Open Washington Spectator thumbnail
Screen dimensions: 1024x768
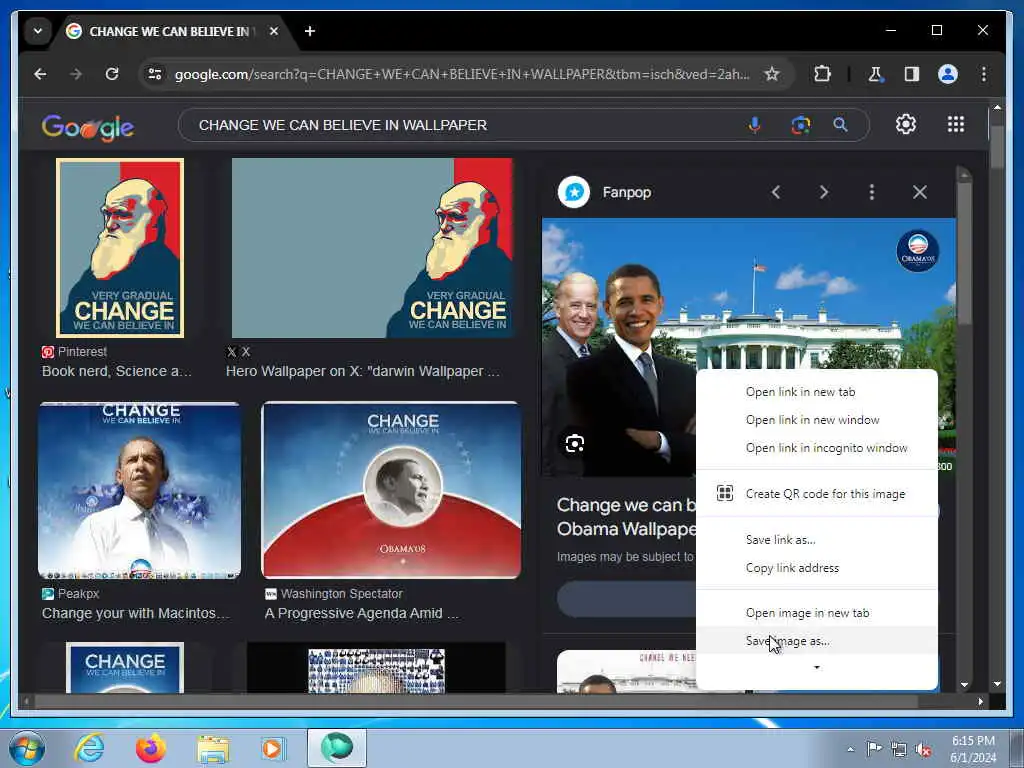point(391,490)
